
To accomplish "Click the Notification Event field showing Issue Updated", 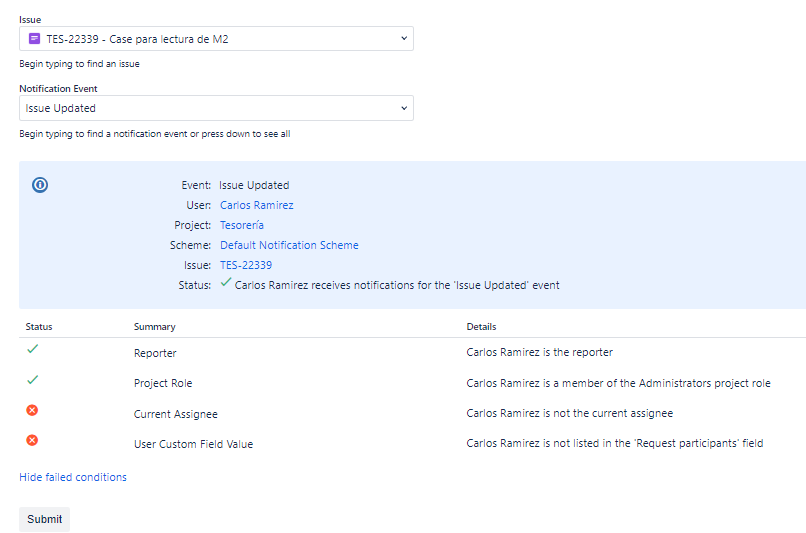I will tap(216, 108).
